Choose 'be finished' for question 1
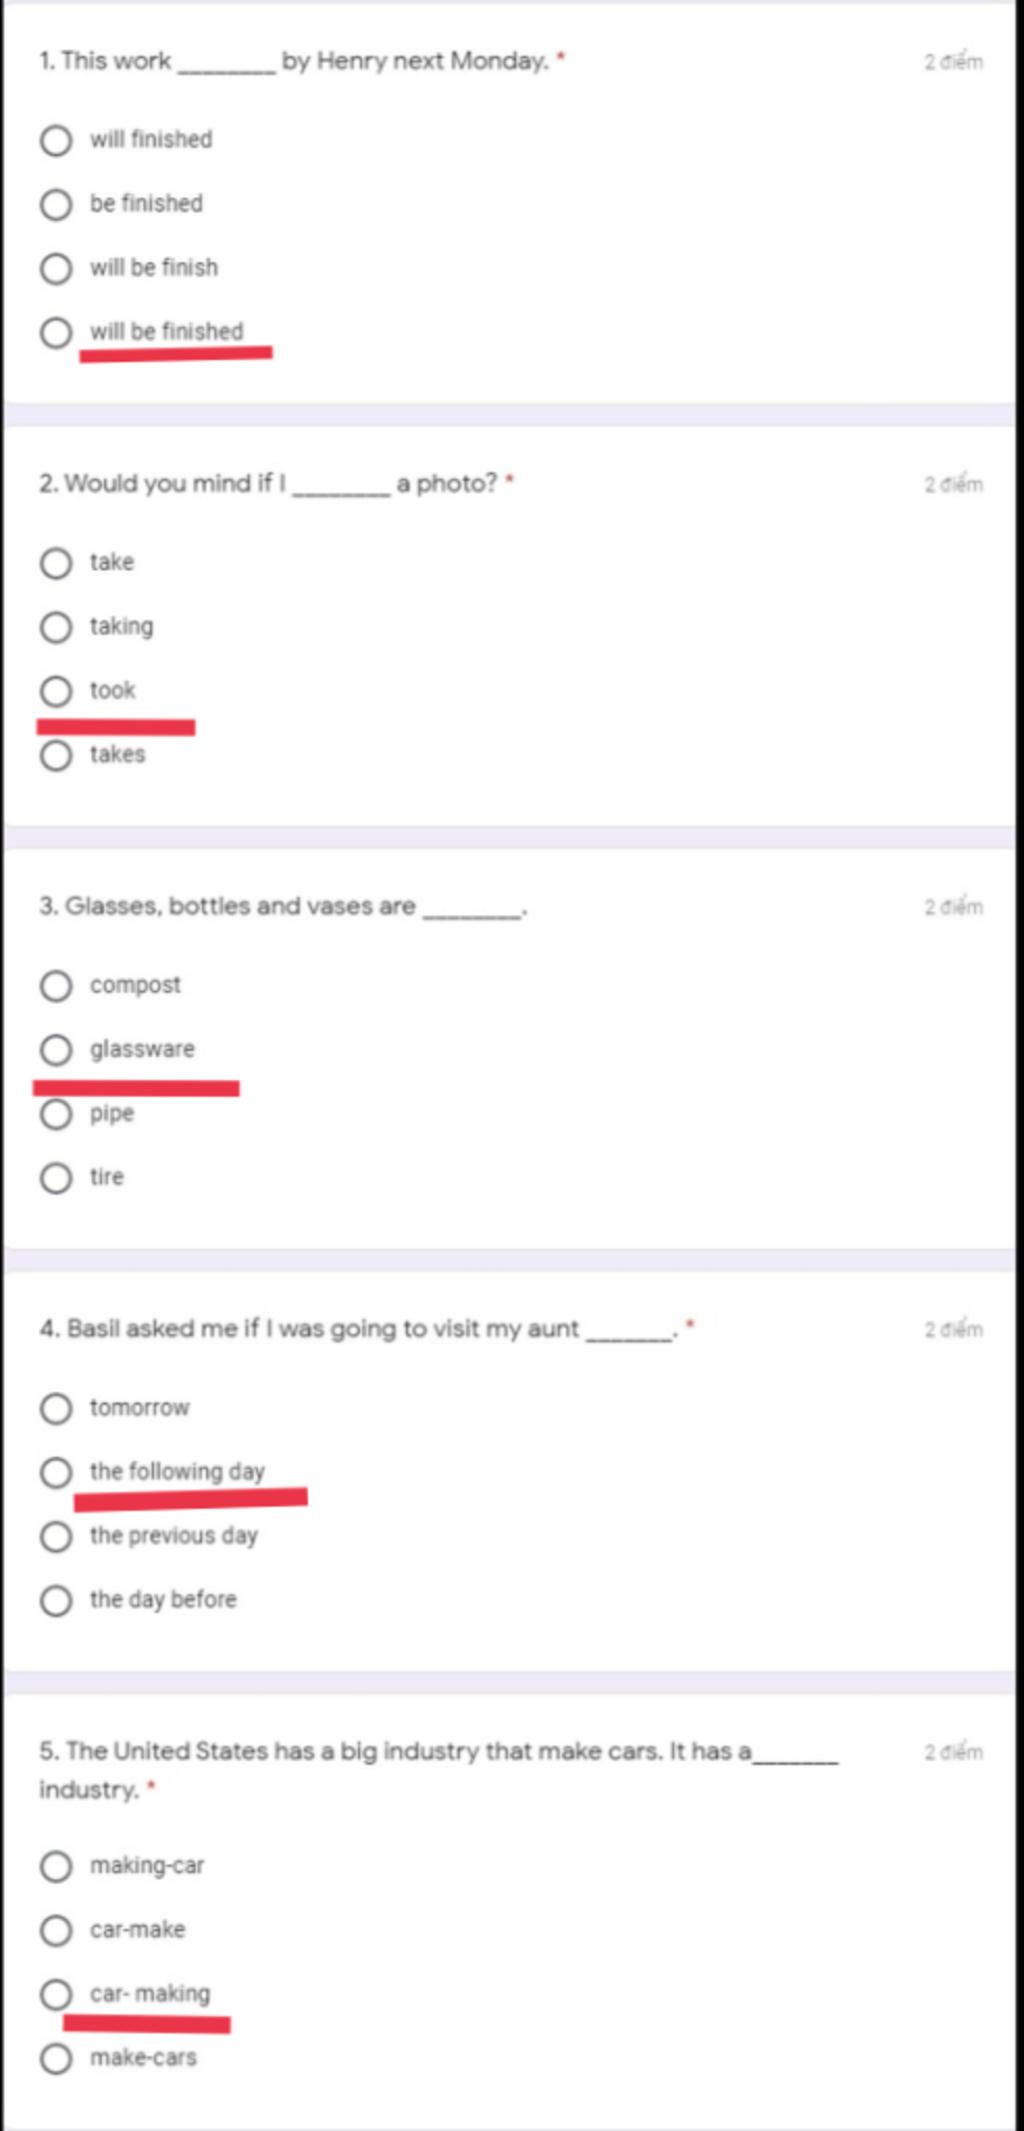Screen dimensions: 1024x2131 coord(56,205)
